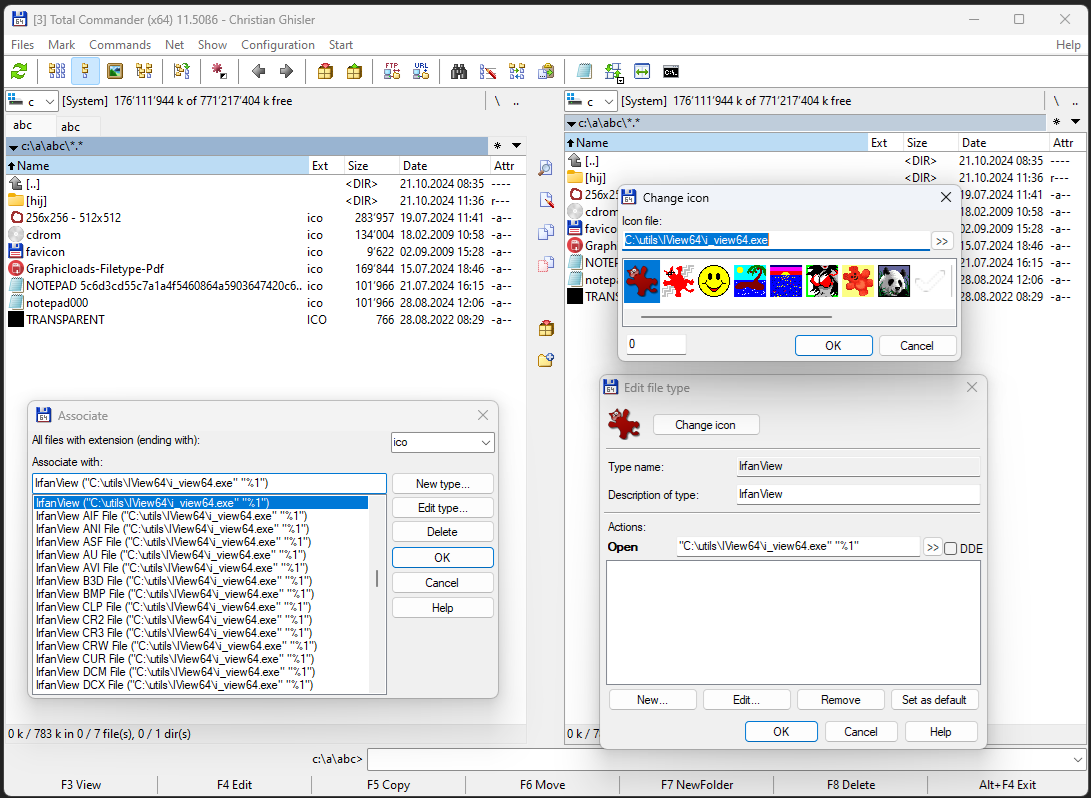Open the FTP connect toolbar icon
Image resolution: width=1091 pixels, height=798 pixels.
point(392,71)
